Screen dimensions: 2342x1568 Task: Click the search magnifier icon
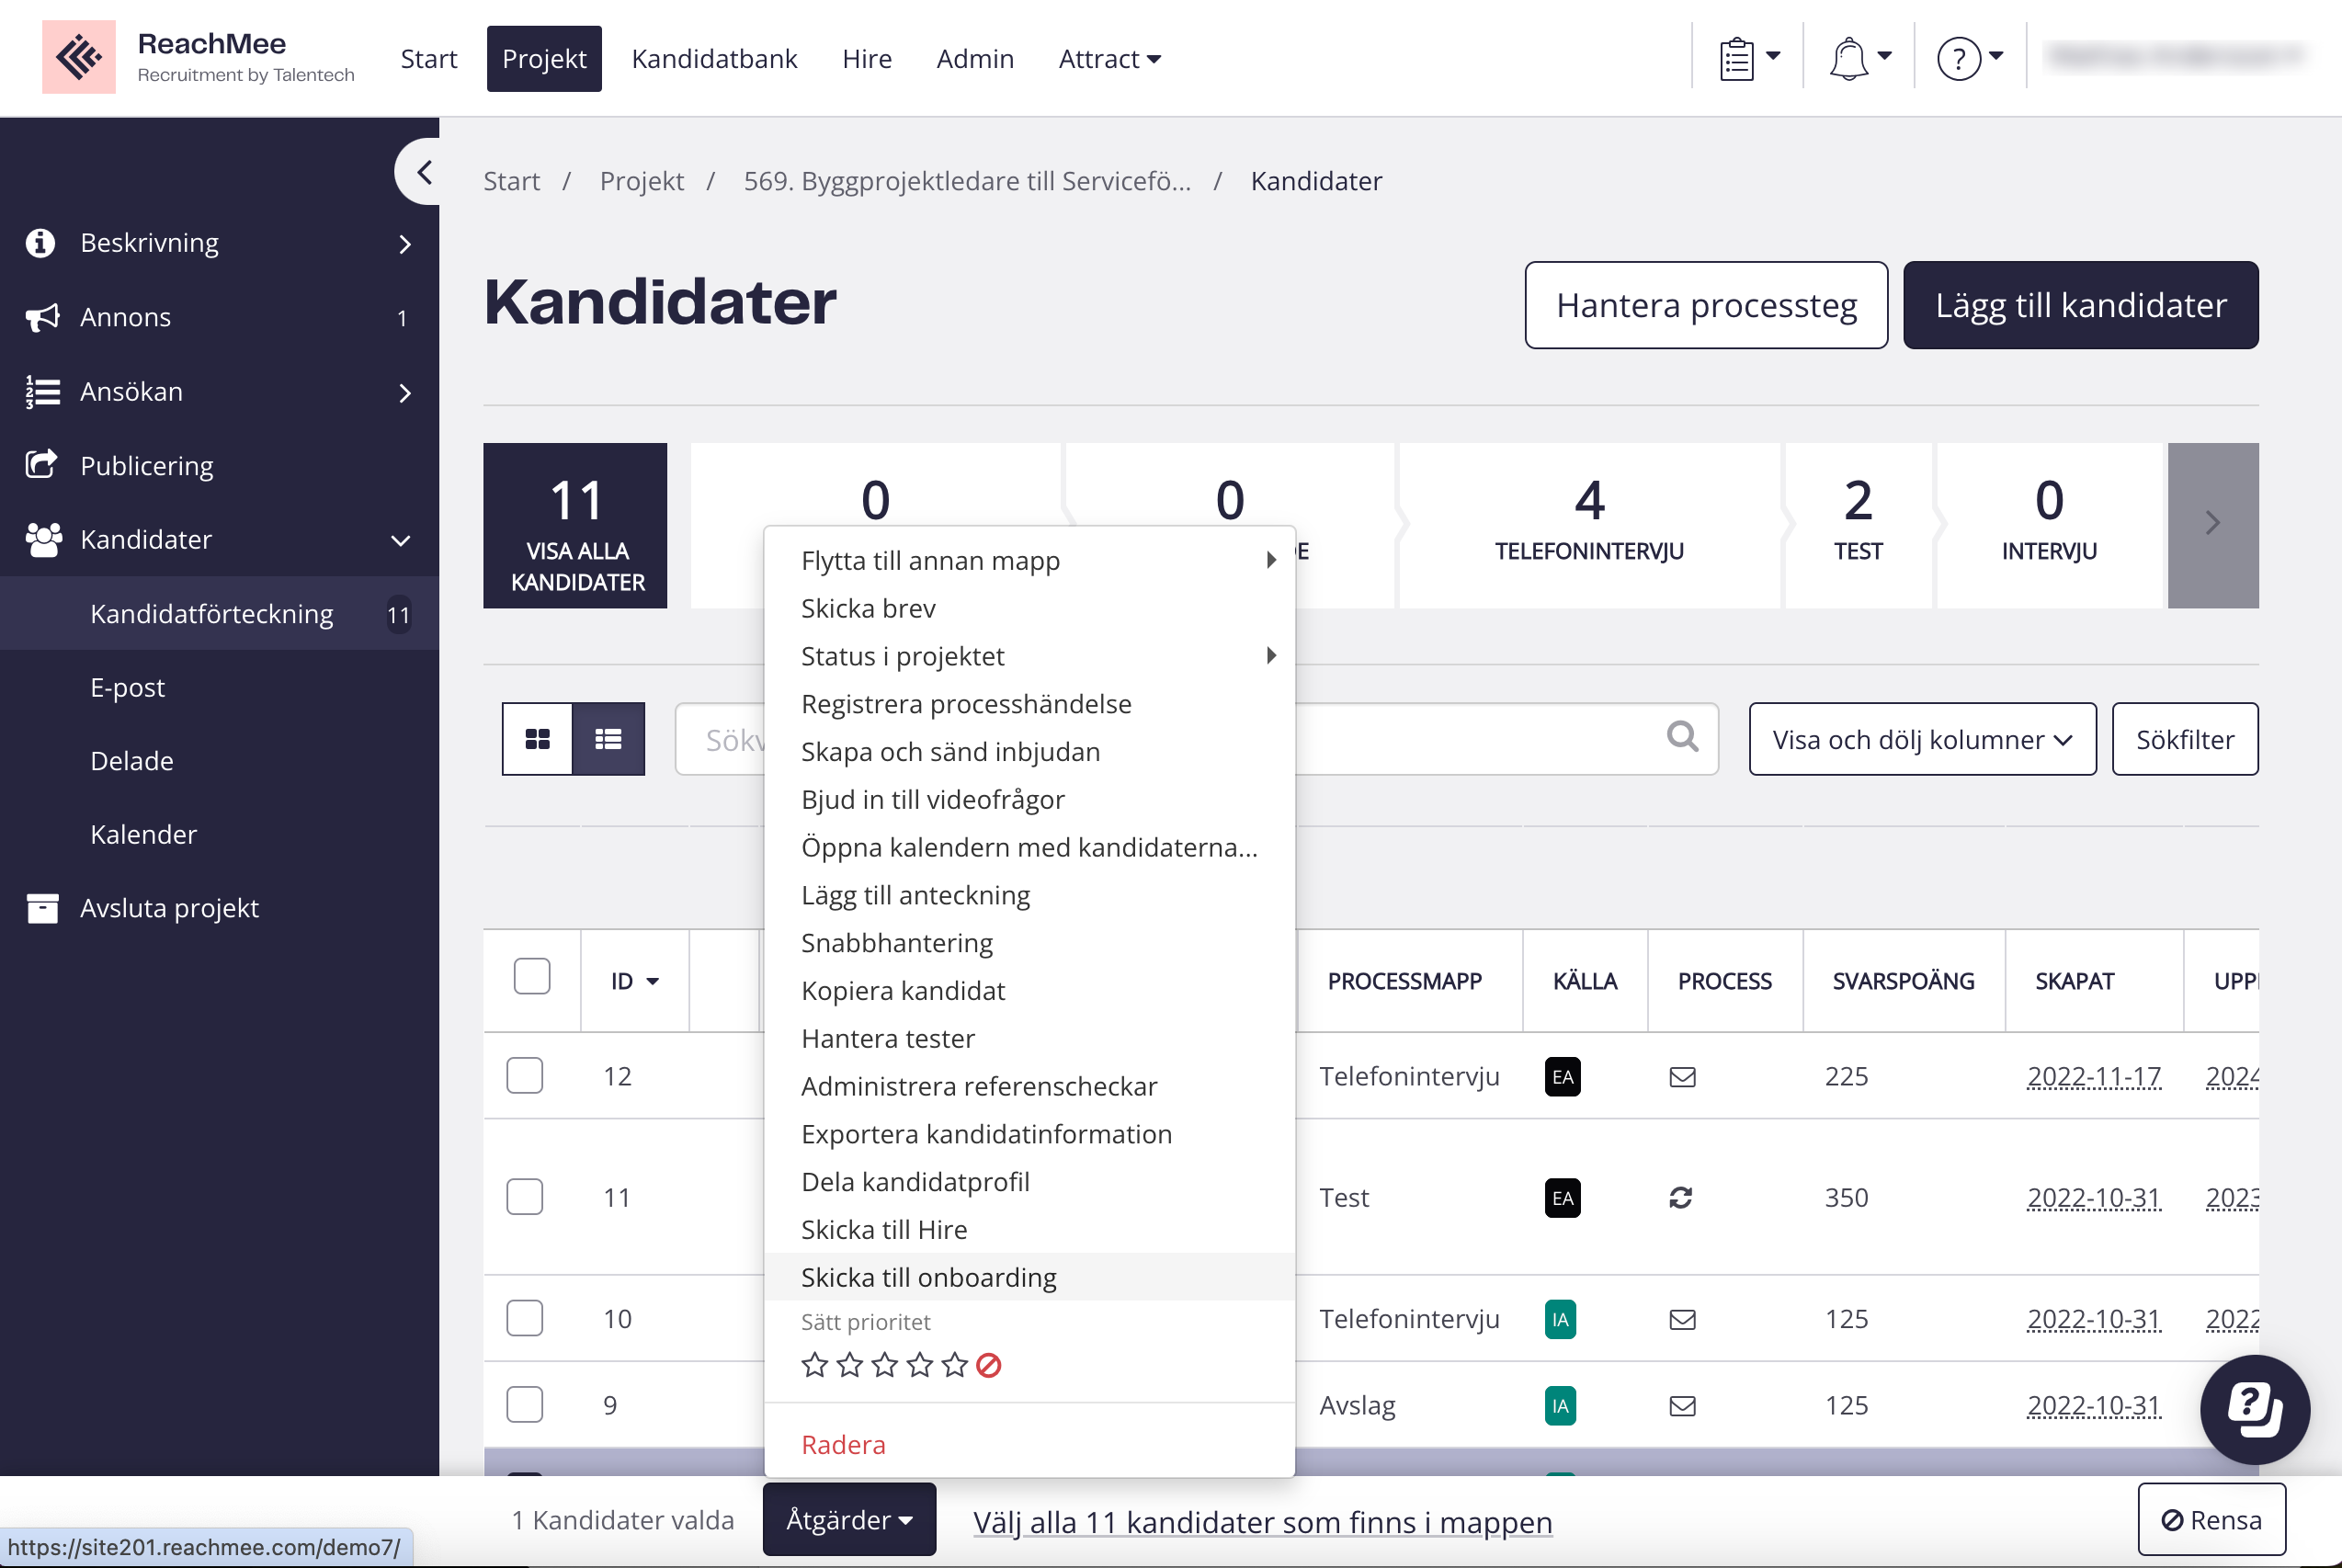point(1682,737)
